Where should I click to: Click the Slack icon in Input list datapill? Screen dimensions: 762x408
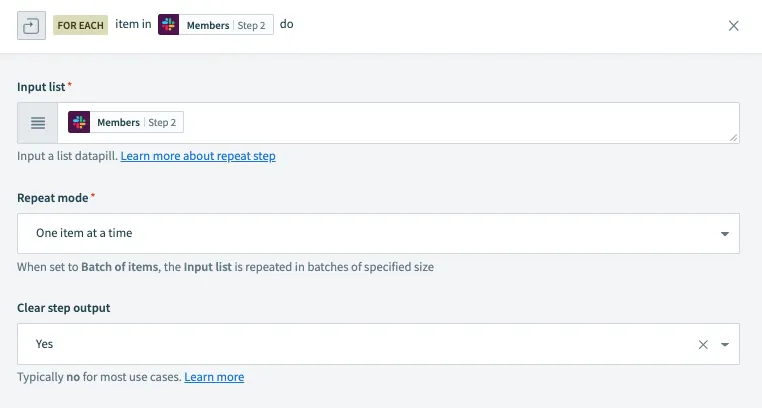80,122
